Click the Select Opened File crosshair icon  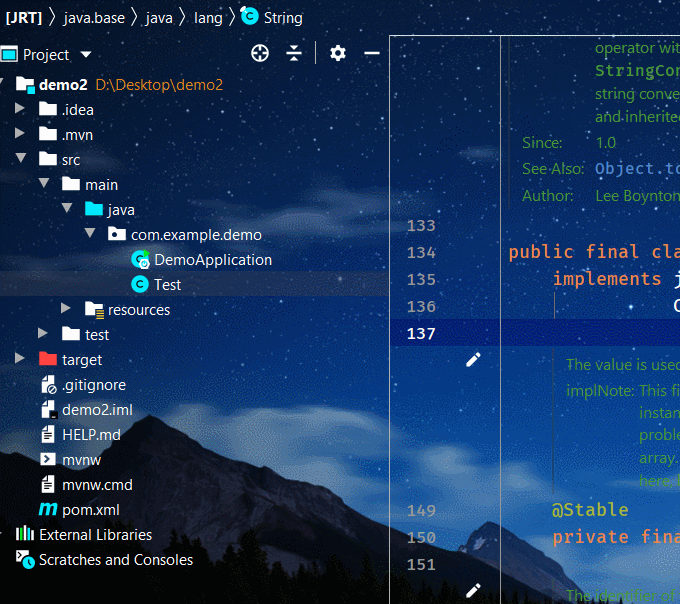click(260, 53)
